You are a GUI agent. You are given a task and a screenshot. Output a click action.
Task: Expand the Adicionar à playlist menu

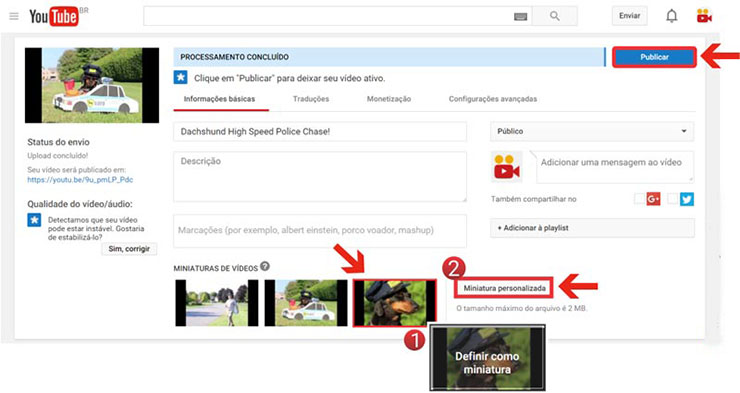click(x=592, y=228)
